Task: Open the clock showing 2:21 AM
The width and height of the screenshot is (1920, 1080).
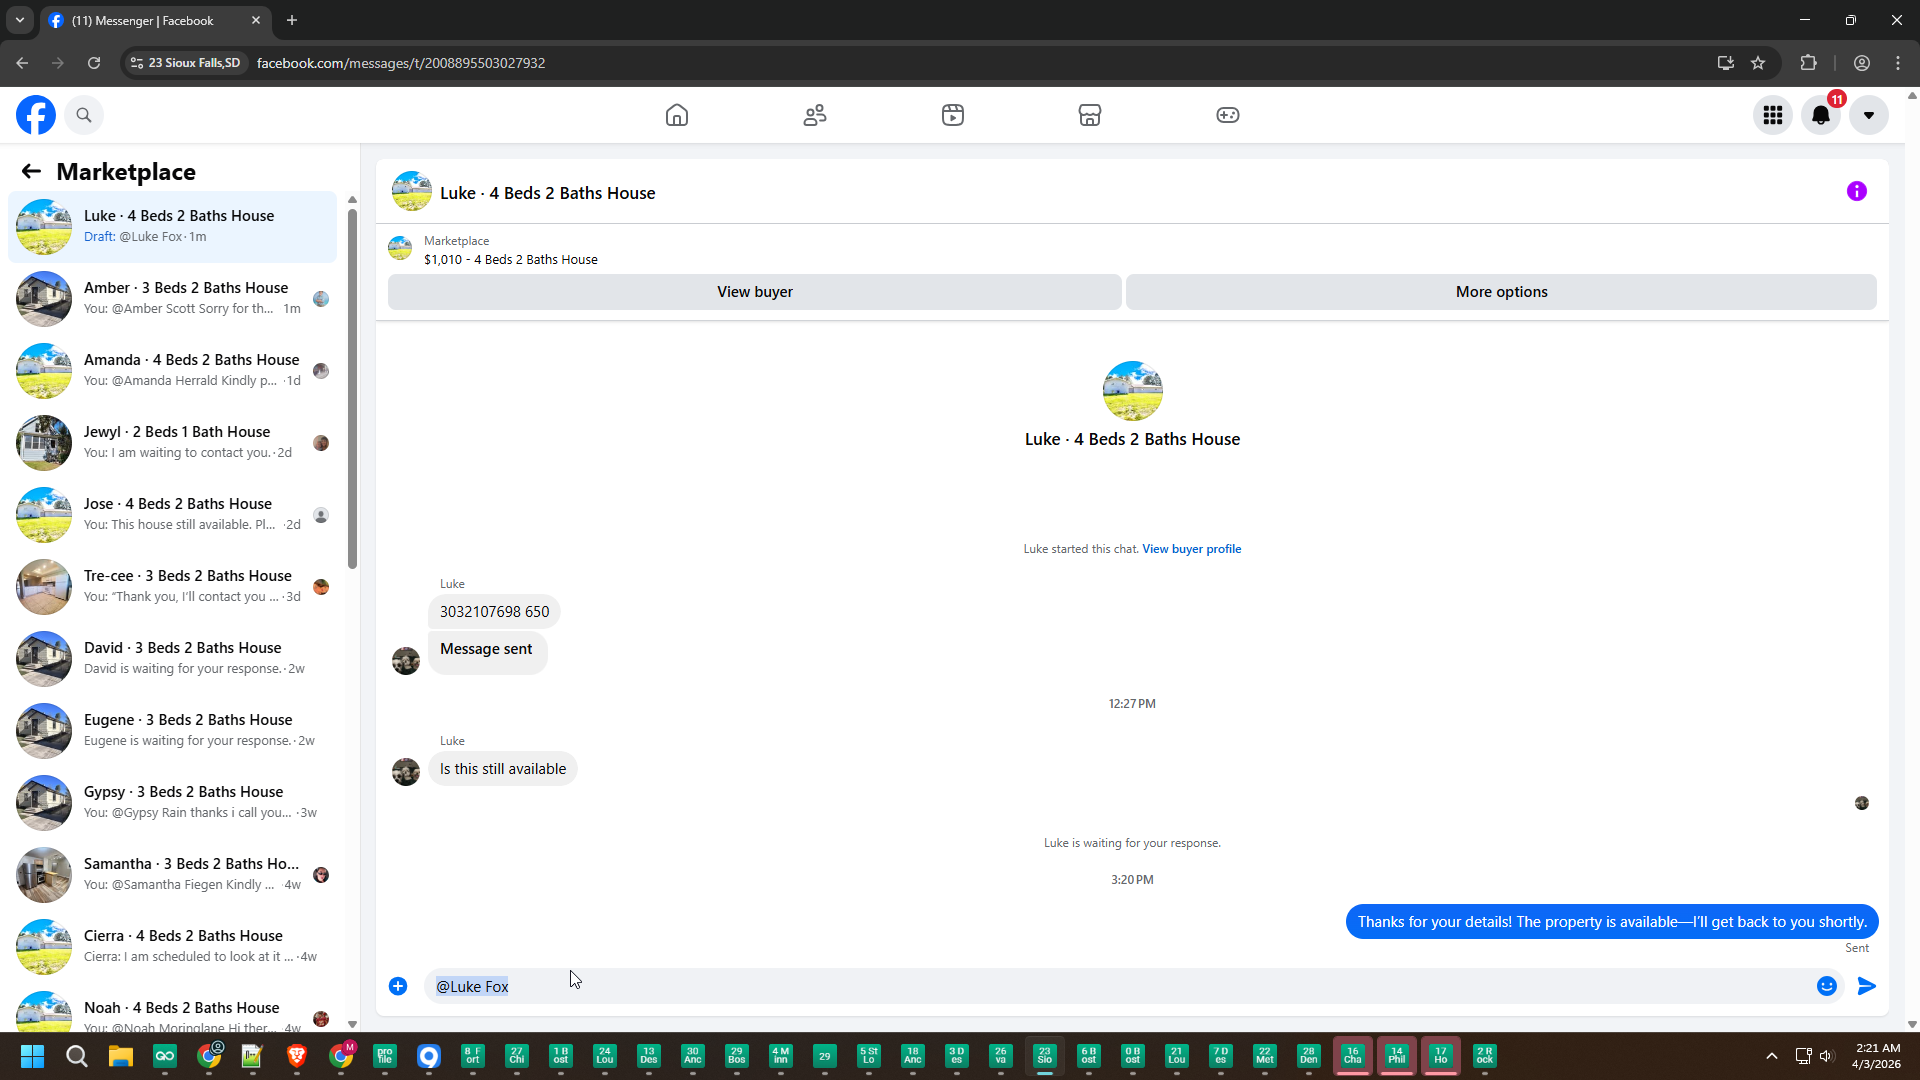Action: point(1878,1056)
